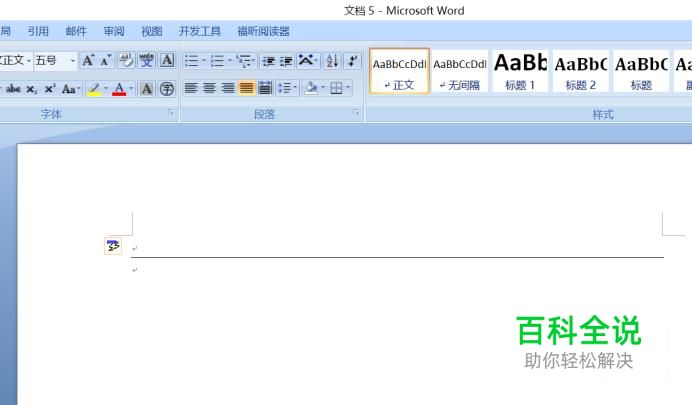Switch to the 福昕阅读器 tab

[x=263, y=31]
